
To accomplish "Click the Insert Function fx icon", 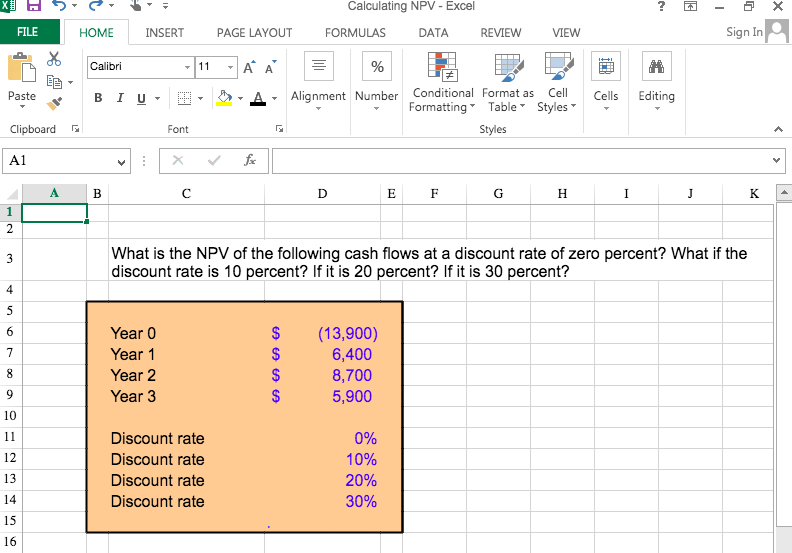I will (x=250, y=161).
